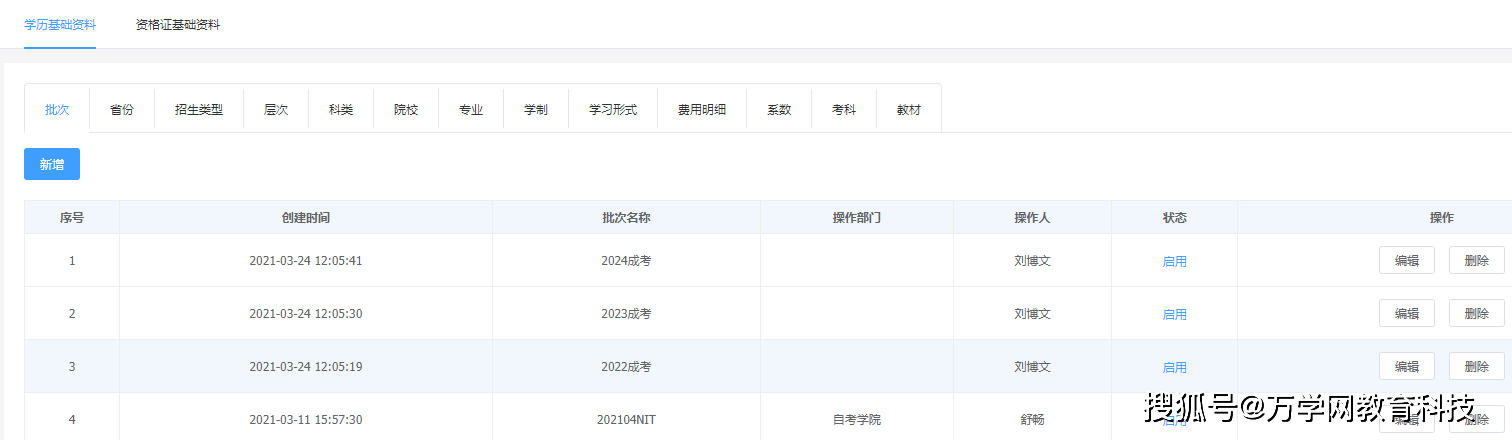Screen dimensions: 1512x440
Task: Toggle 启用 status for 2024成考
Action: tap(1174, 261)
